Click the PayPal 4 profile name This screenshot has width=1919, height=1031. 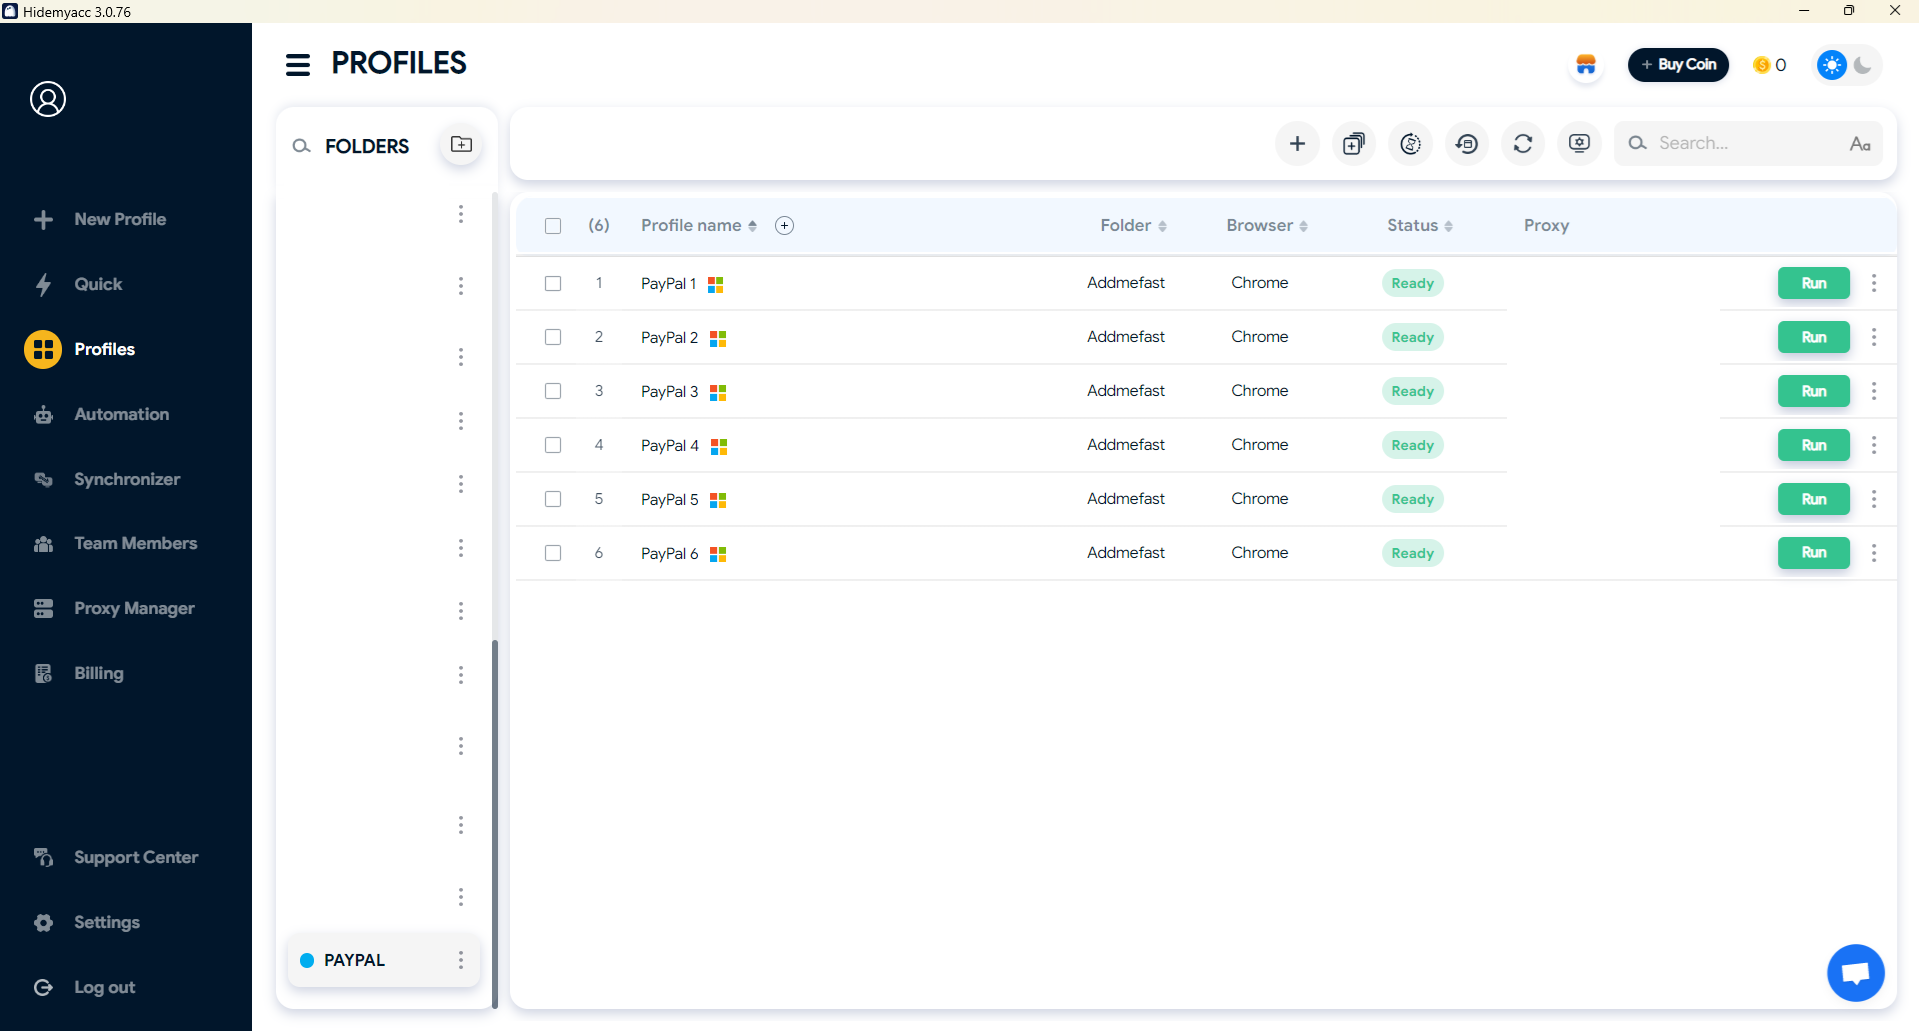coord(670,446)
